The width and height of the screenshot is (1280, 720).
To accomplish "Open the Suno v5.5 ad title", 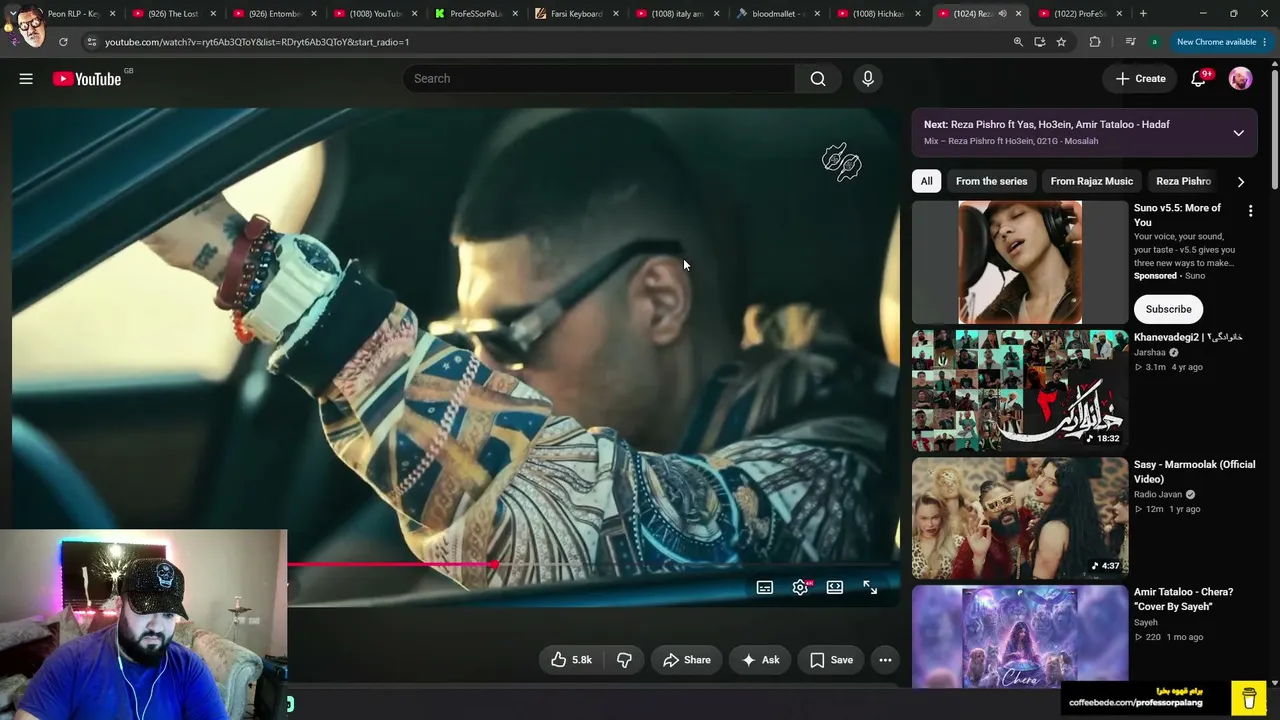I will [1177, 215].
